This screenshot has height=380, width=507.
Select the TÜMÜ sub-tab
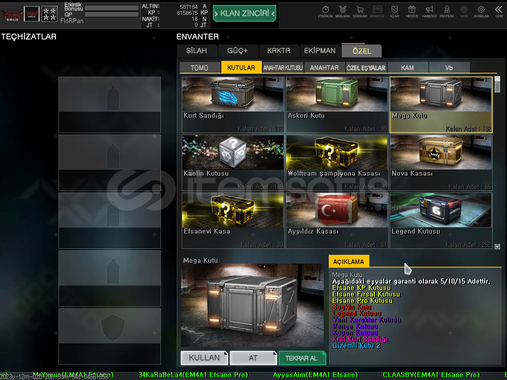pyautogui.click(x=199, y=68)
